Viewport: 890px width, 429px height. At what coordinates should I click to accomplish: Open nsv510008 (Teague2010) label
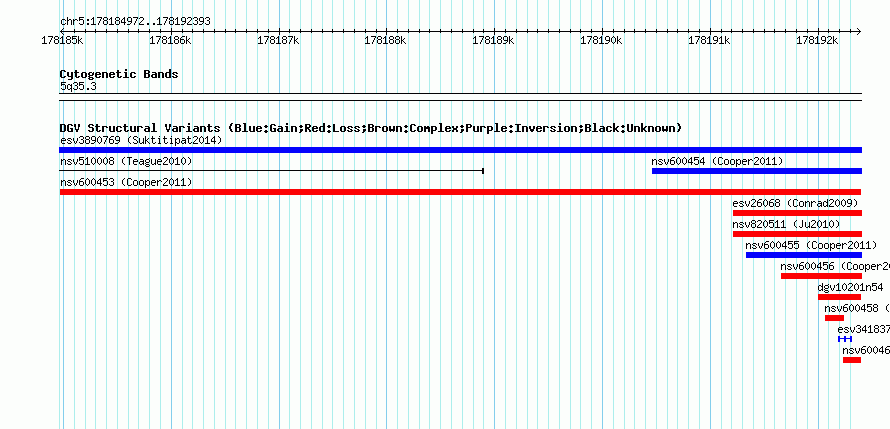[x=126, y=162]
